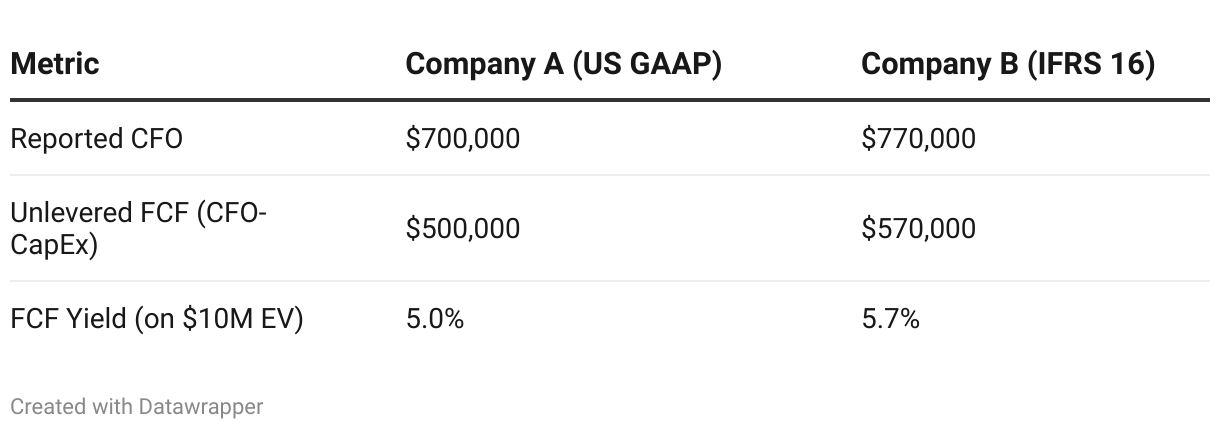Screen dimensions: 1220x430
Task: Open the Created with Datawrapper link
Action: coord(137,407)
